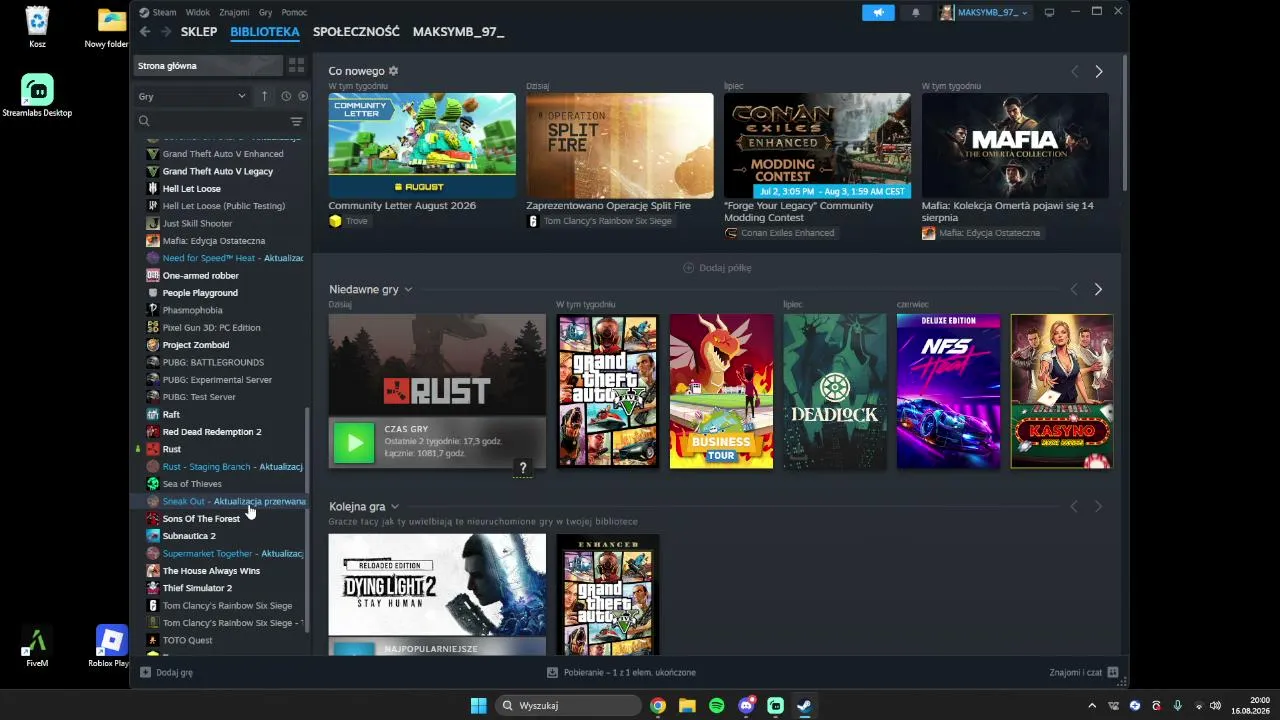Select Thief Simulator 2 in library
Viewport: 1280px width, 720px height.
click(197, 588)
